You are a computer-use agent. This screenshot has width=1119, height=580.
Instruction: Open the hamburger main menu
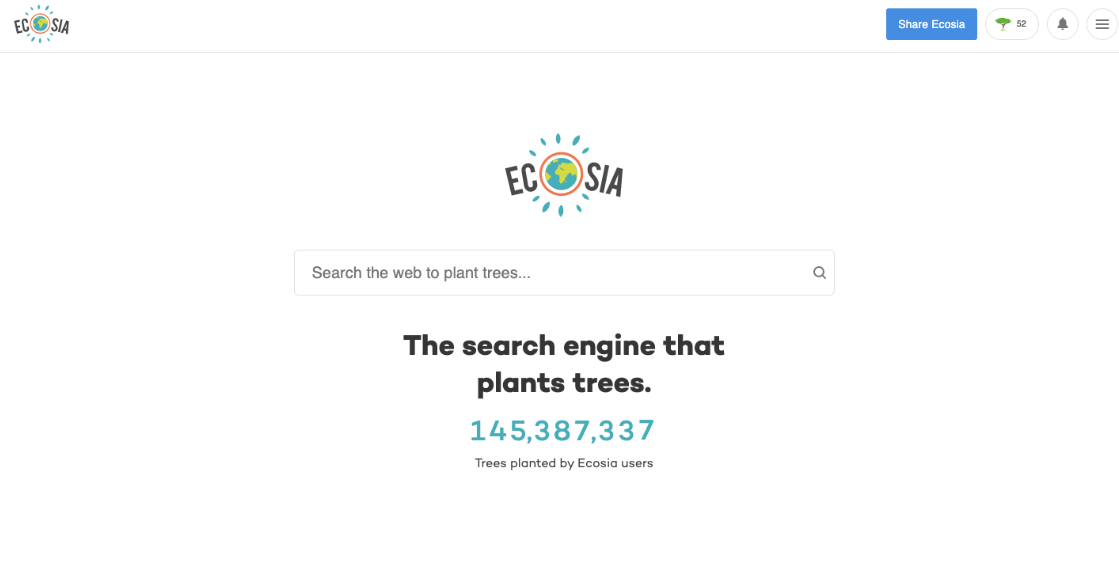pyautogui.click(x=1102, y=24)
